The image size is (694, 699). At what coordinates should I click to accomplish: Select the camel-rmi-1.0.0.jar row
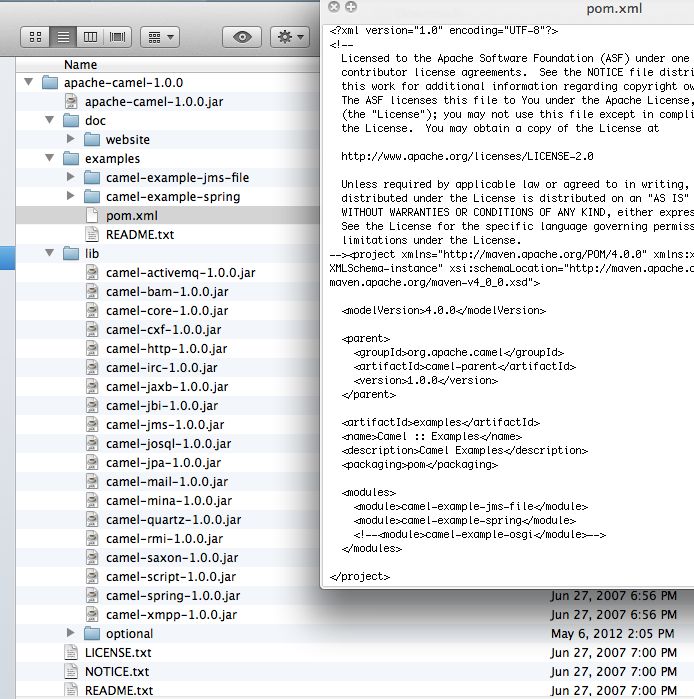click(168, 539)
